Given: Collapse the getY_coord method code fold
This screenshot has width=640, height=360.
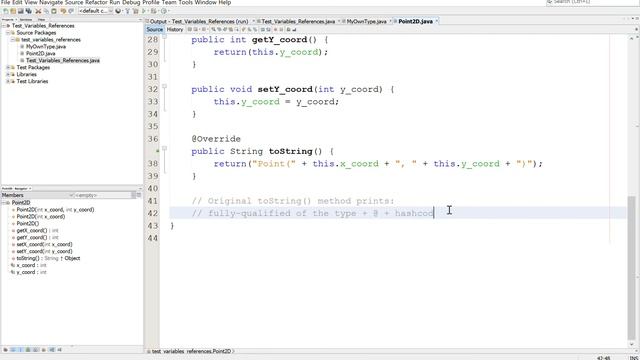Looking at the screenshot, I should (x=164, y=37).
